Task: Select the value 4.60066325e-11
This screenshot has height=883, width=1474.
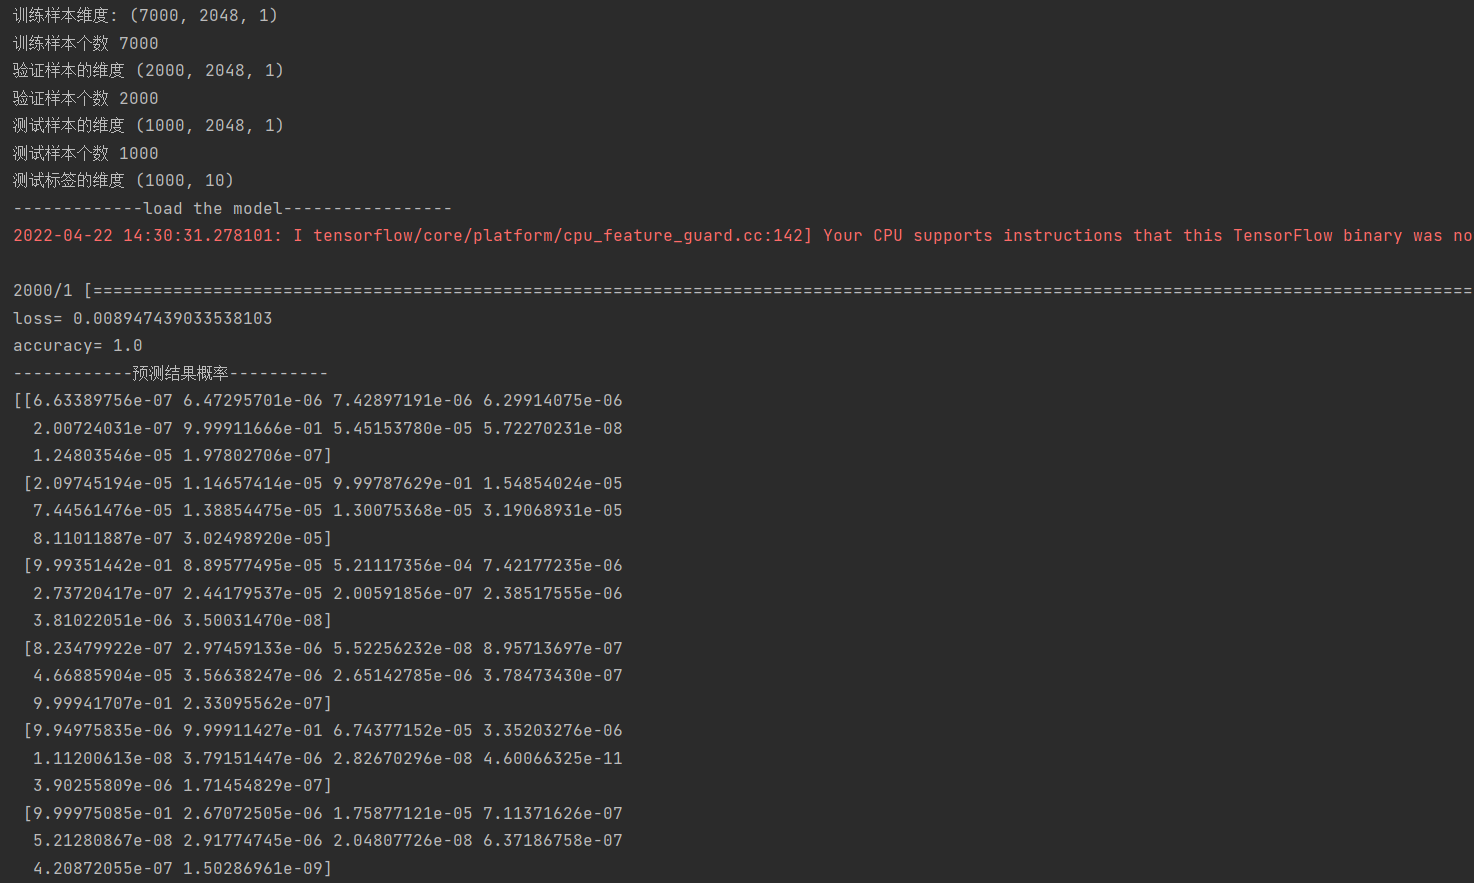Action: click(x=552, y=758)
